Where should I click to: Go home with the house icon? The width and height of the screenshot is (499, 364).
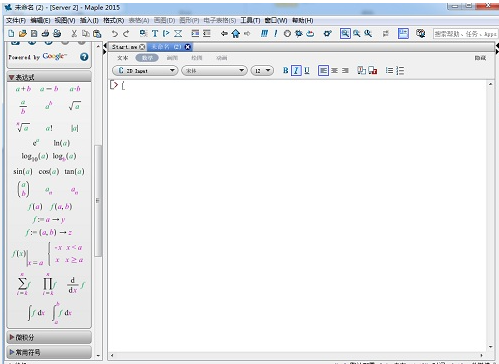[x=236, y=33]
